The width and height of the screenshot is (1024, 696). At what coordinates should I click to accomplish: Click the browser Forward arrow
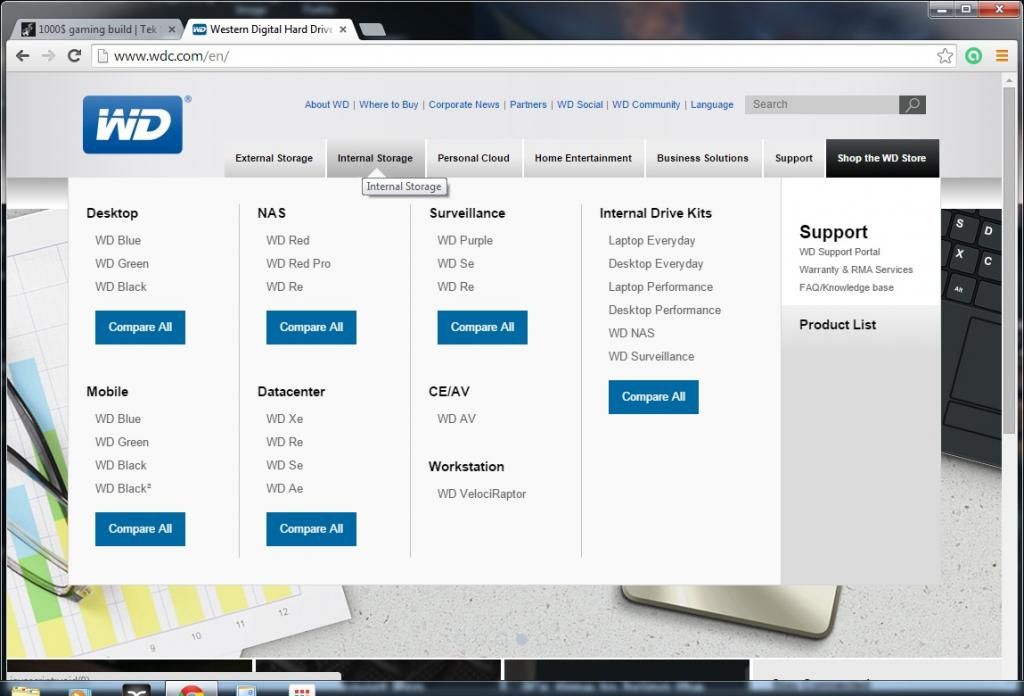coord(48,56)
